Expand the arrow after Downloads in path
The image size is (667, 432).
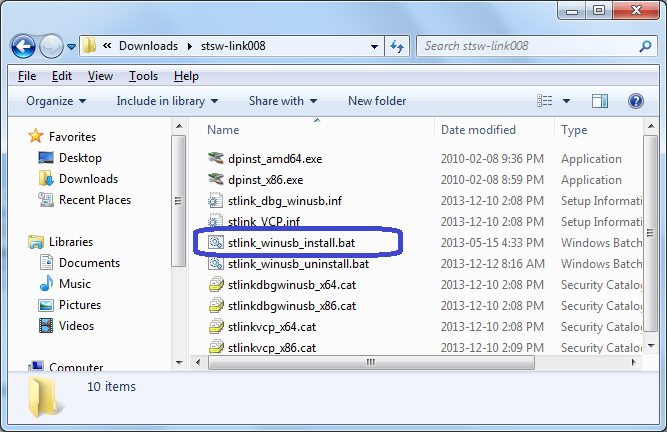coord(190,46)
